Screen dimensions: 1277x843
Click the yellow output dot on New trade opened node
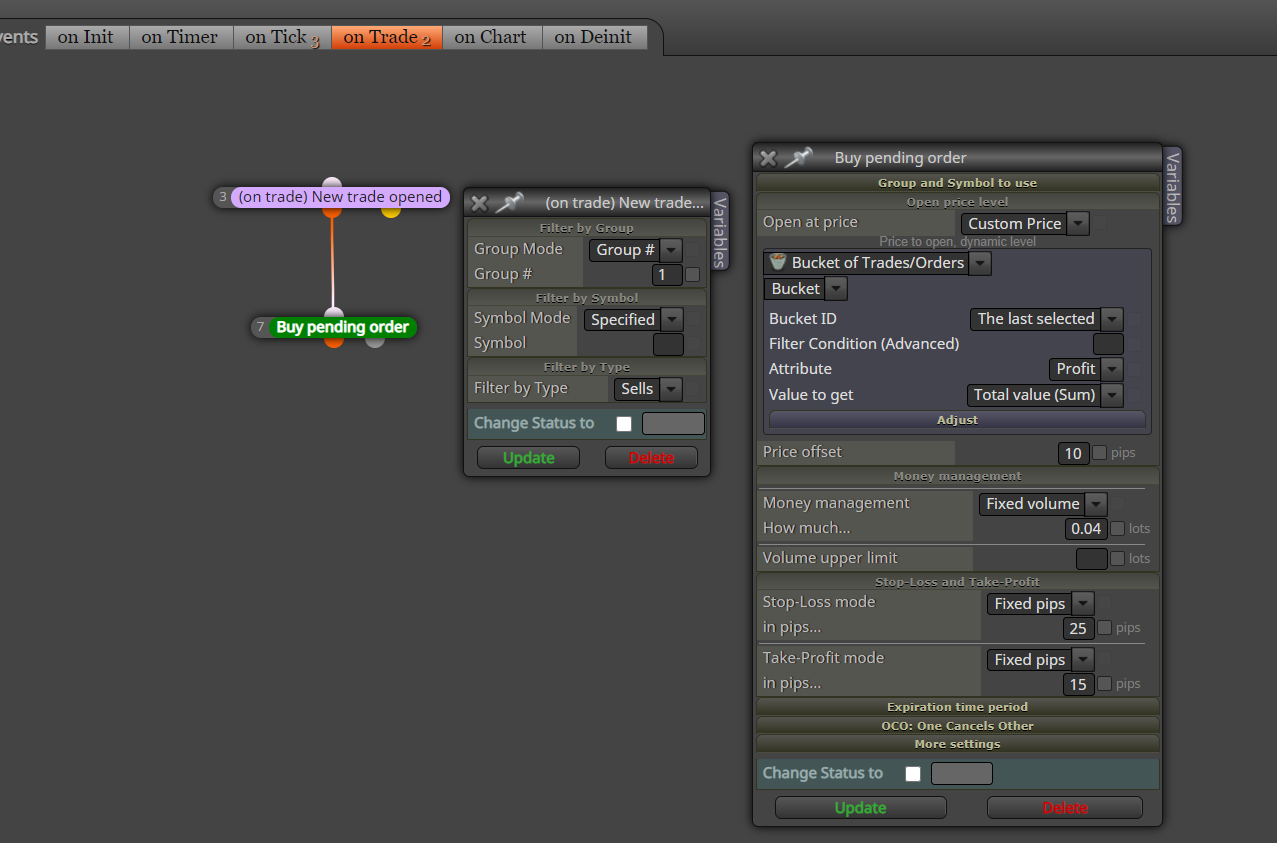coord(391,210)
